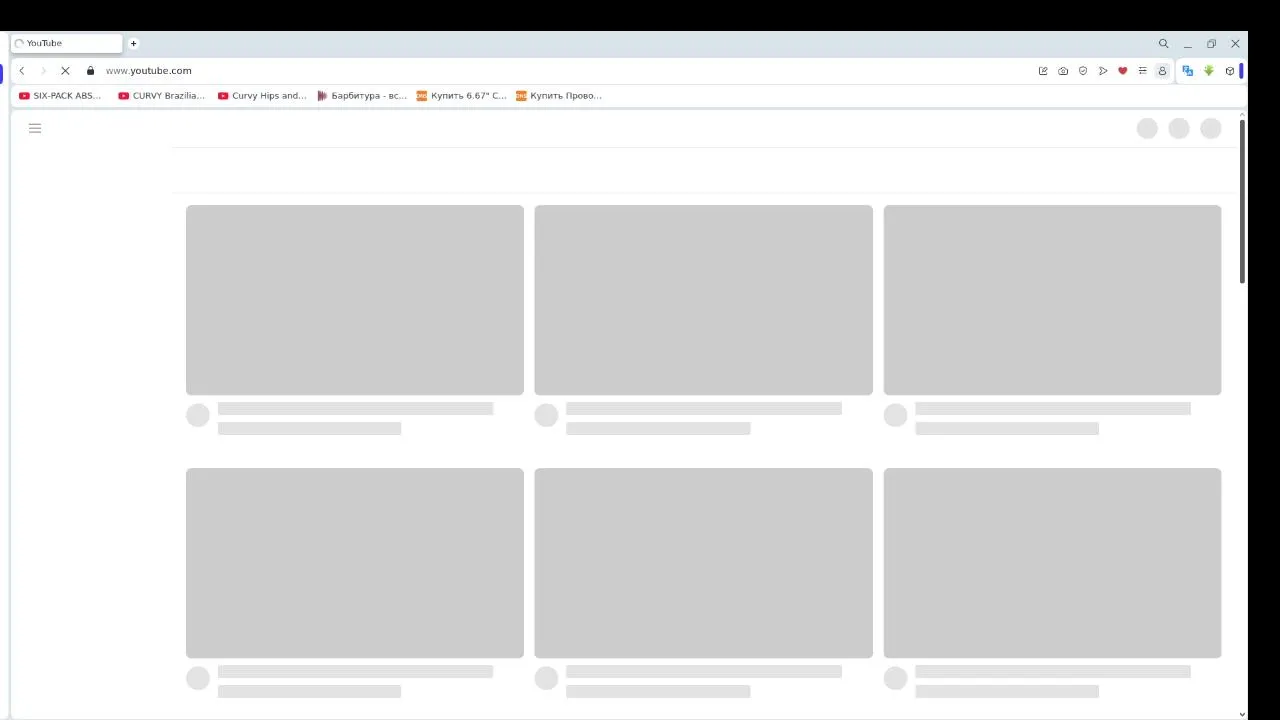
Task: Open the browser profile icon
Action: (x=1162, y=71)
